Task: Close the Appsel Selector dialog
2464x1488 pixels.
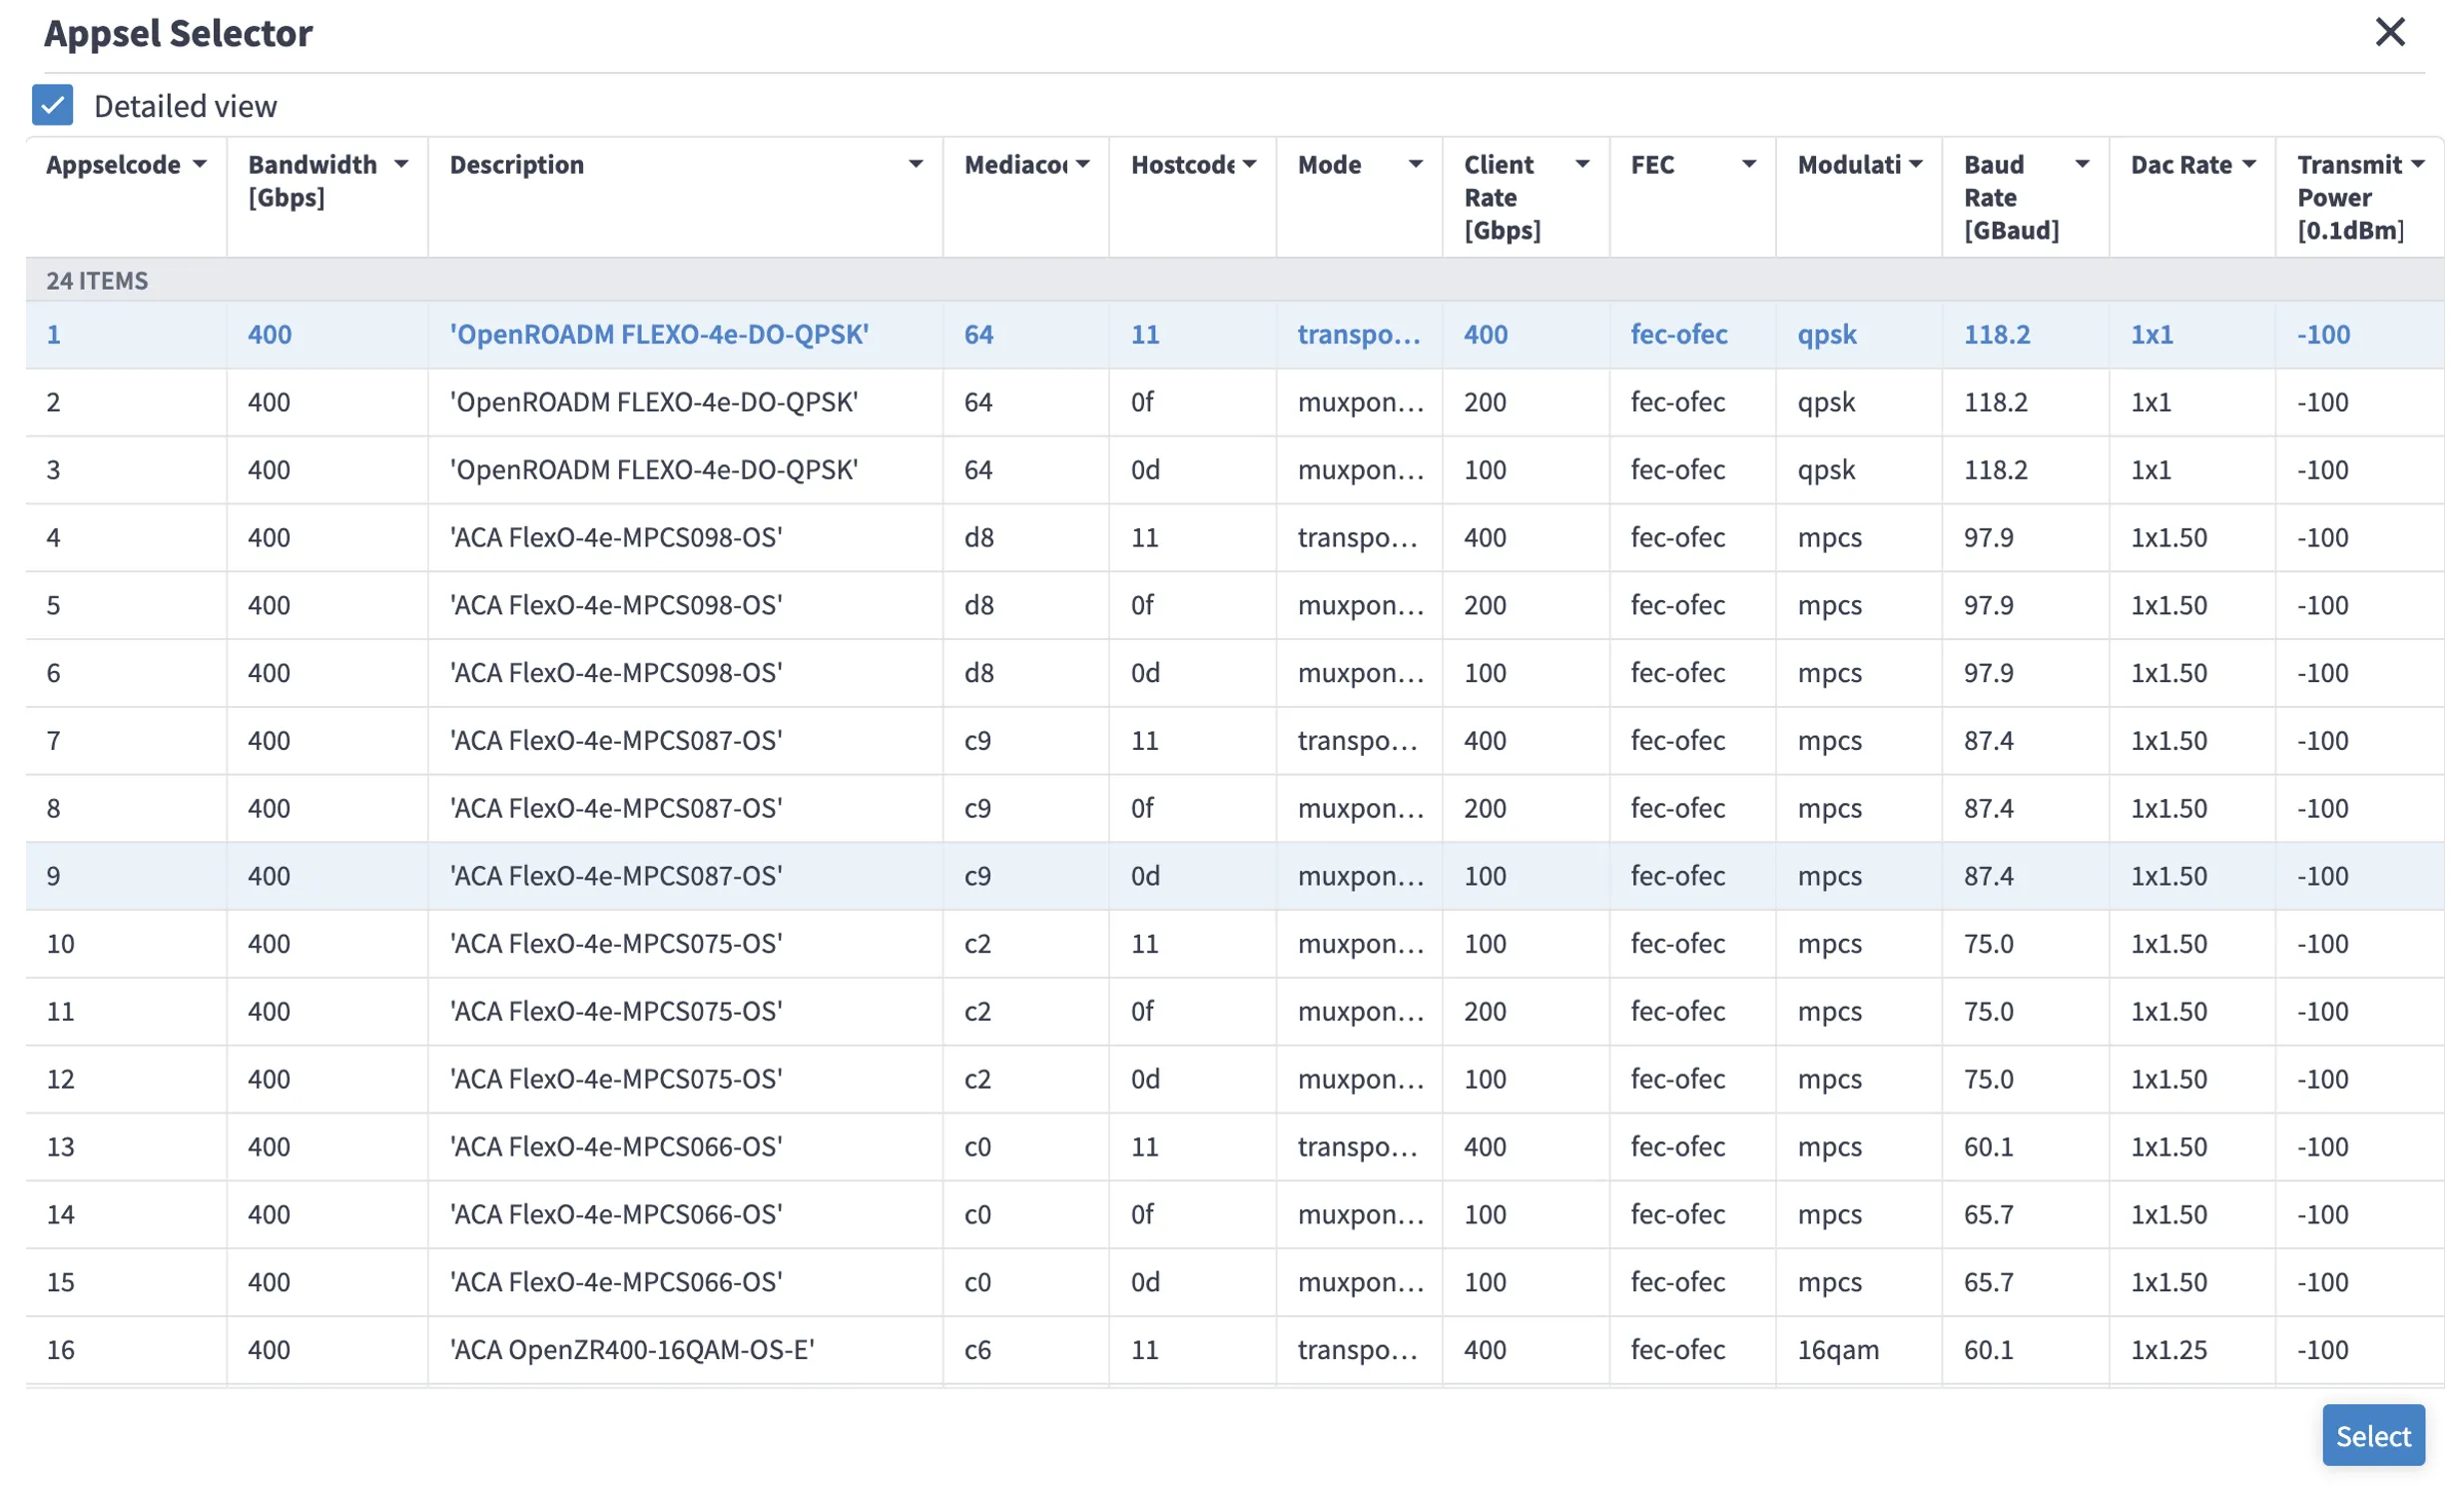Action: click(2389, 32)
